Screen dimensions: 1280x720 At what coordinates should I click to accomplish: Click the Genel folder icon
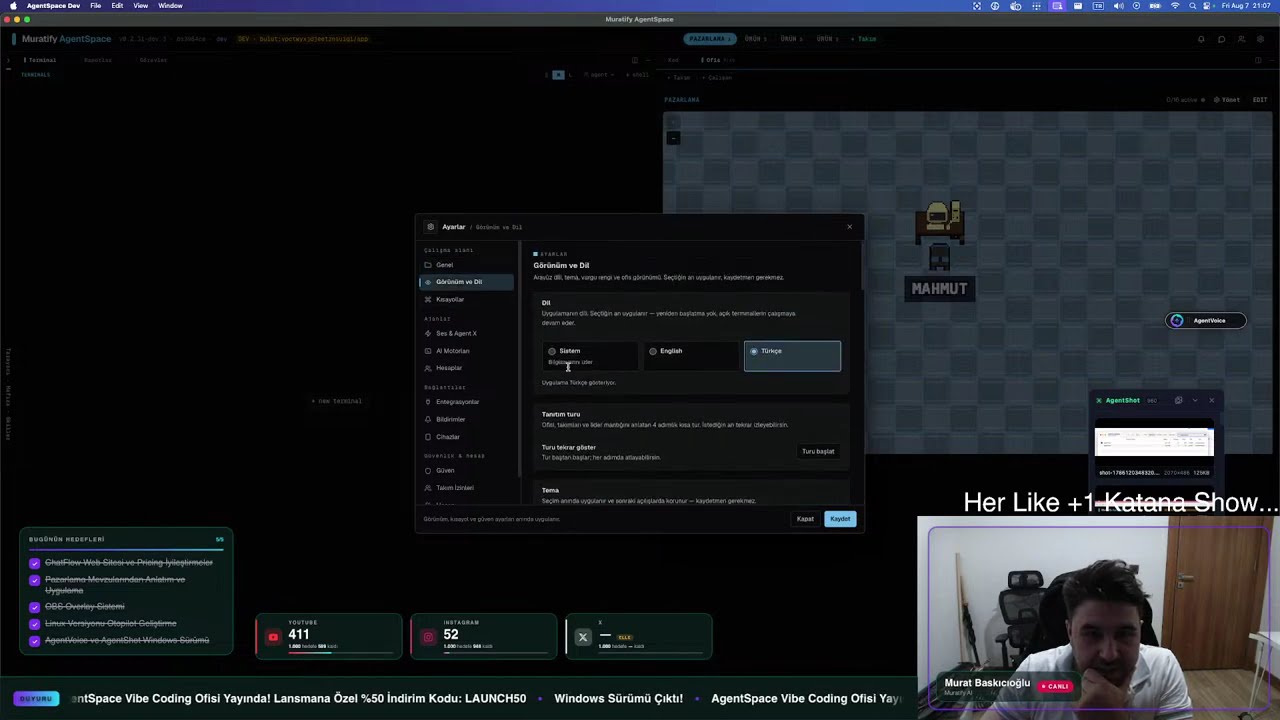[x=428, y=265]
